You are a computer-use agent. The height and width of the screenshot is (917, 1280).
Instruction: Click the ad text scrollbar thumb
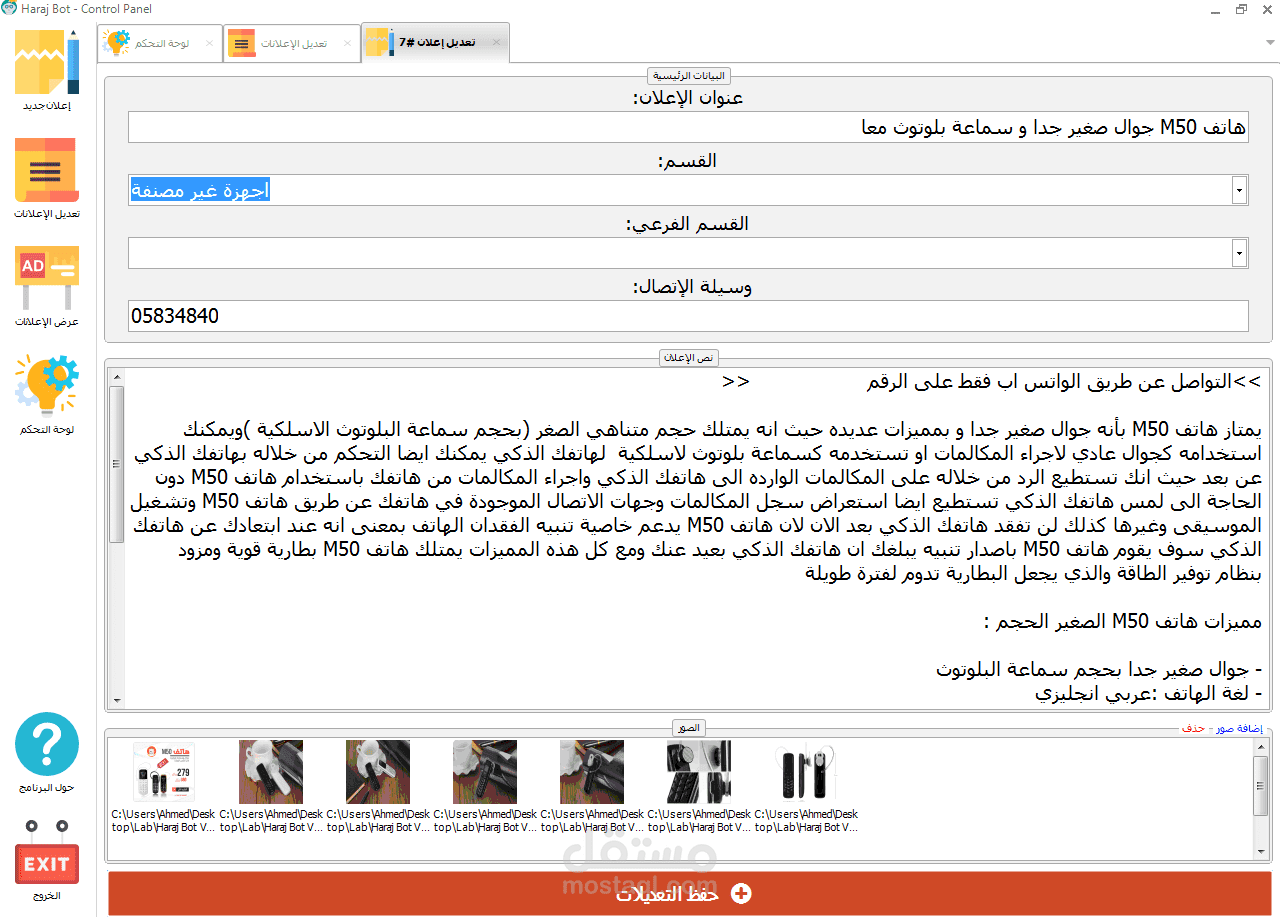coord(116,464)
